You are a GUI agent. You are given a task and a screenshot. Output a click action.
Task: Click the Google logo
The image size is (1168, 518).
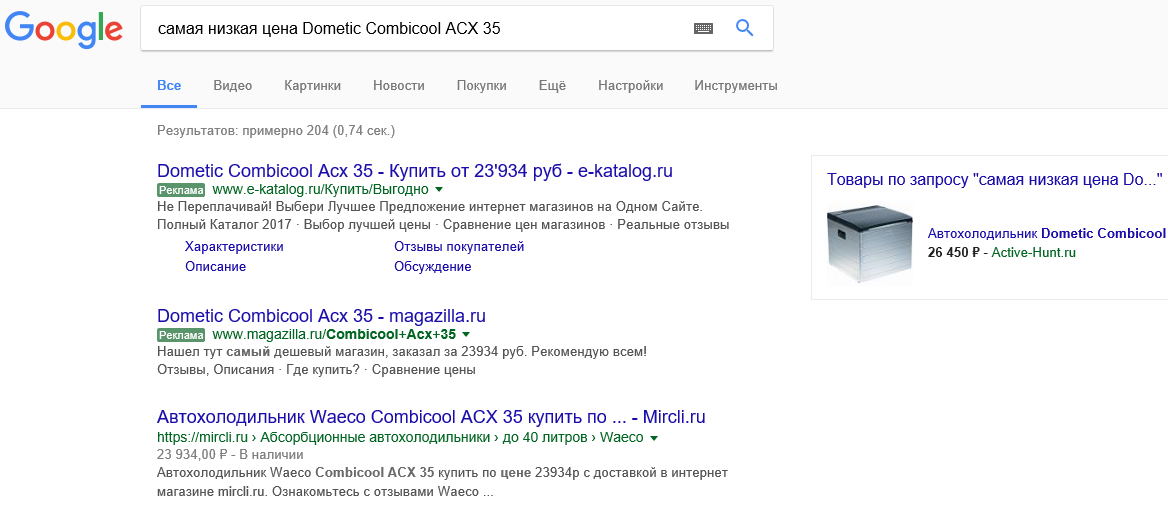pyautogui.click(x=63, y=29)
